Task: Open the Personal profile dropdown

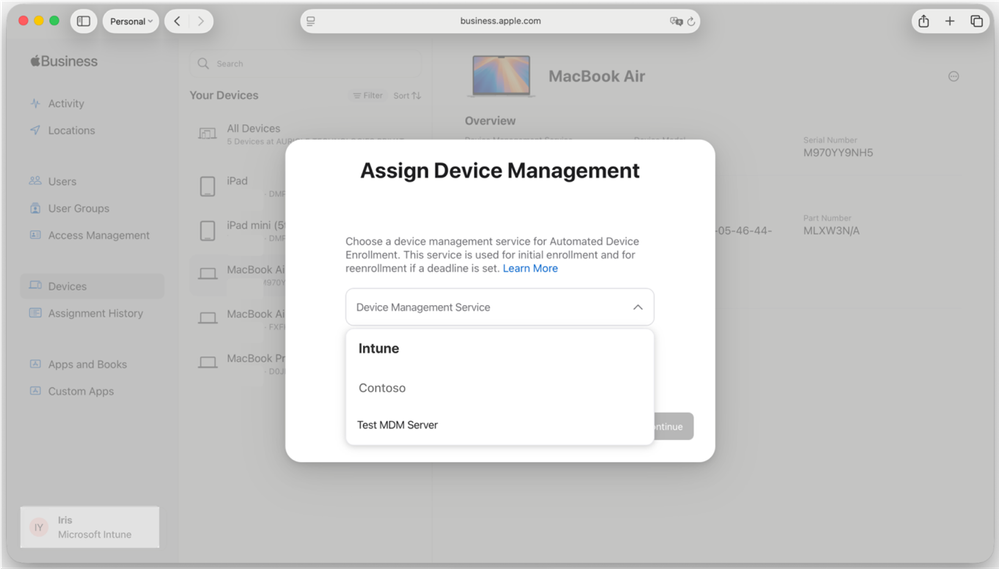Action: [131, 21]
